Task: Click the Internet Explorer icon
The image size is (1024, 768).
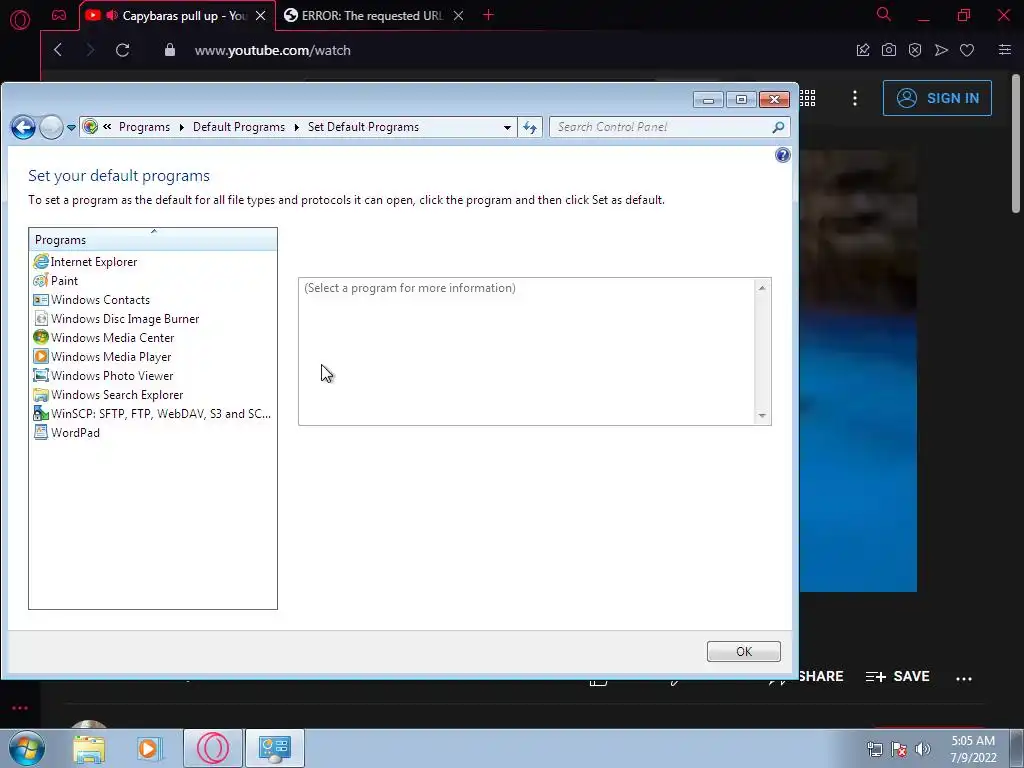Action: point(40,262)
